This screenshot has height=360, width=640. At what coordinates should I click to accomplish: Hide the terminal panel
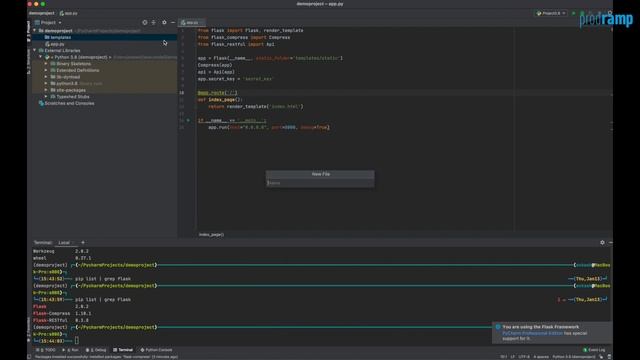pyautogui.click(x=610, y=242)
